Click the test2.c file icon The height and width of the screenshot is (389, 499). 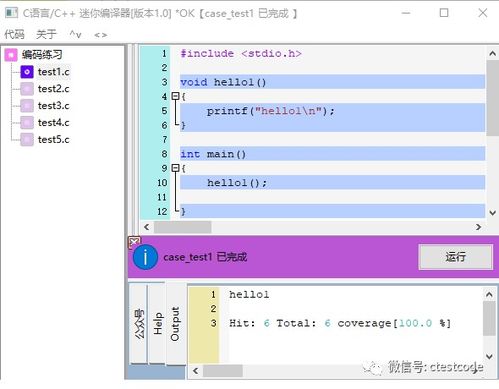(x=27, y=89)
